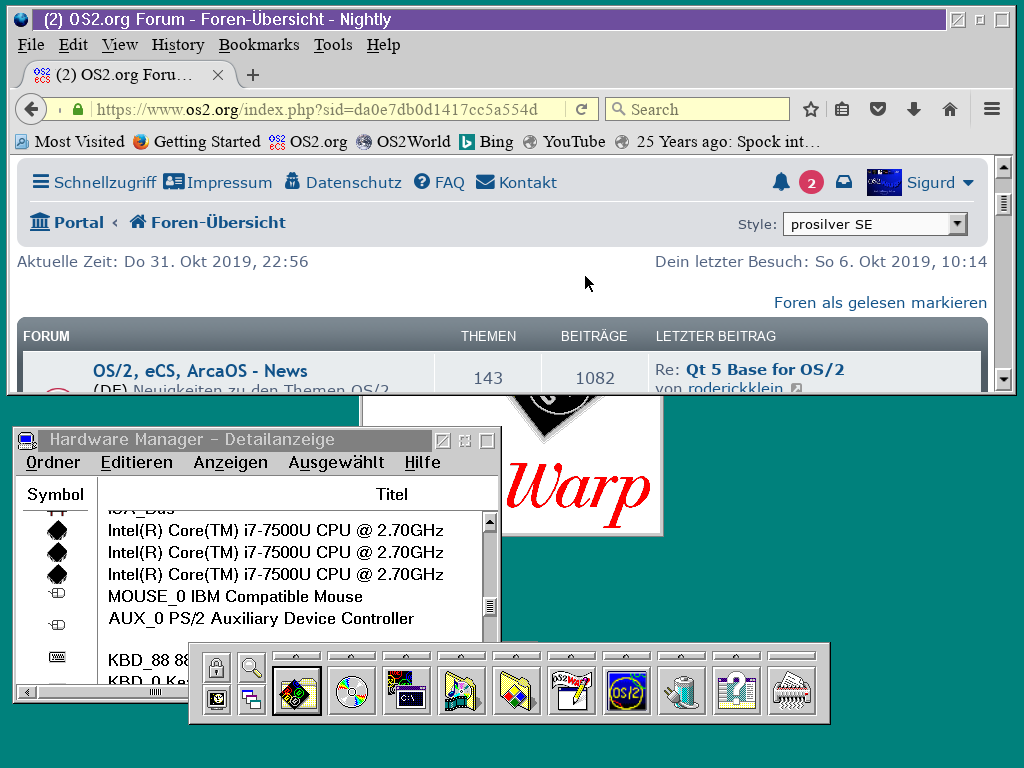This screenshot has height=768, width=1024.
Task: Open the Style dropdown showing prosilver SE
Action: (x=874, y=224)
